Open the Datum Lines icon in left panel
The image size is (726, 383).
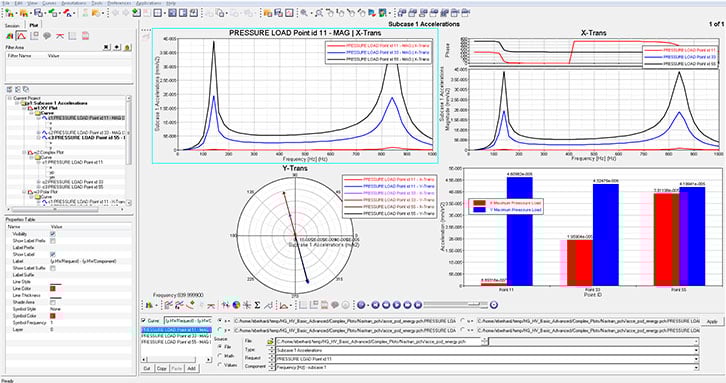tap(60, 36)
